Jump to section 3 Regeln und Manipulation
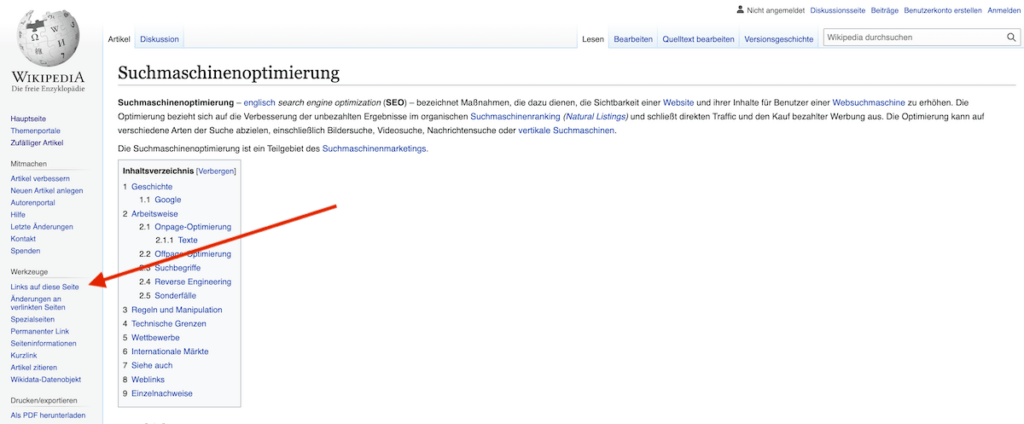This screenshot has width=1024, height=424. point(177,310)
